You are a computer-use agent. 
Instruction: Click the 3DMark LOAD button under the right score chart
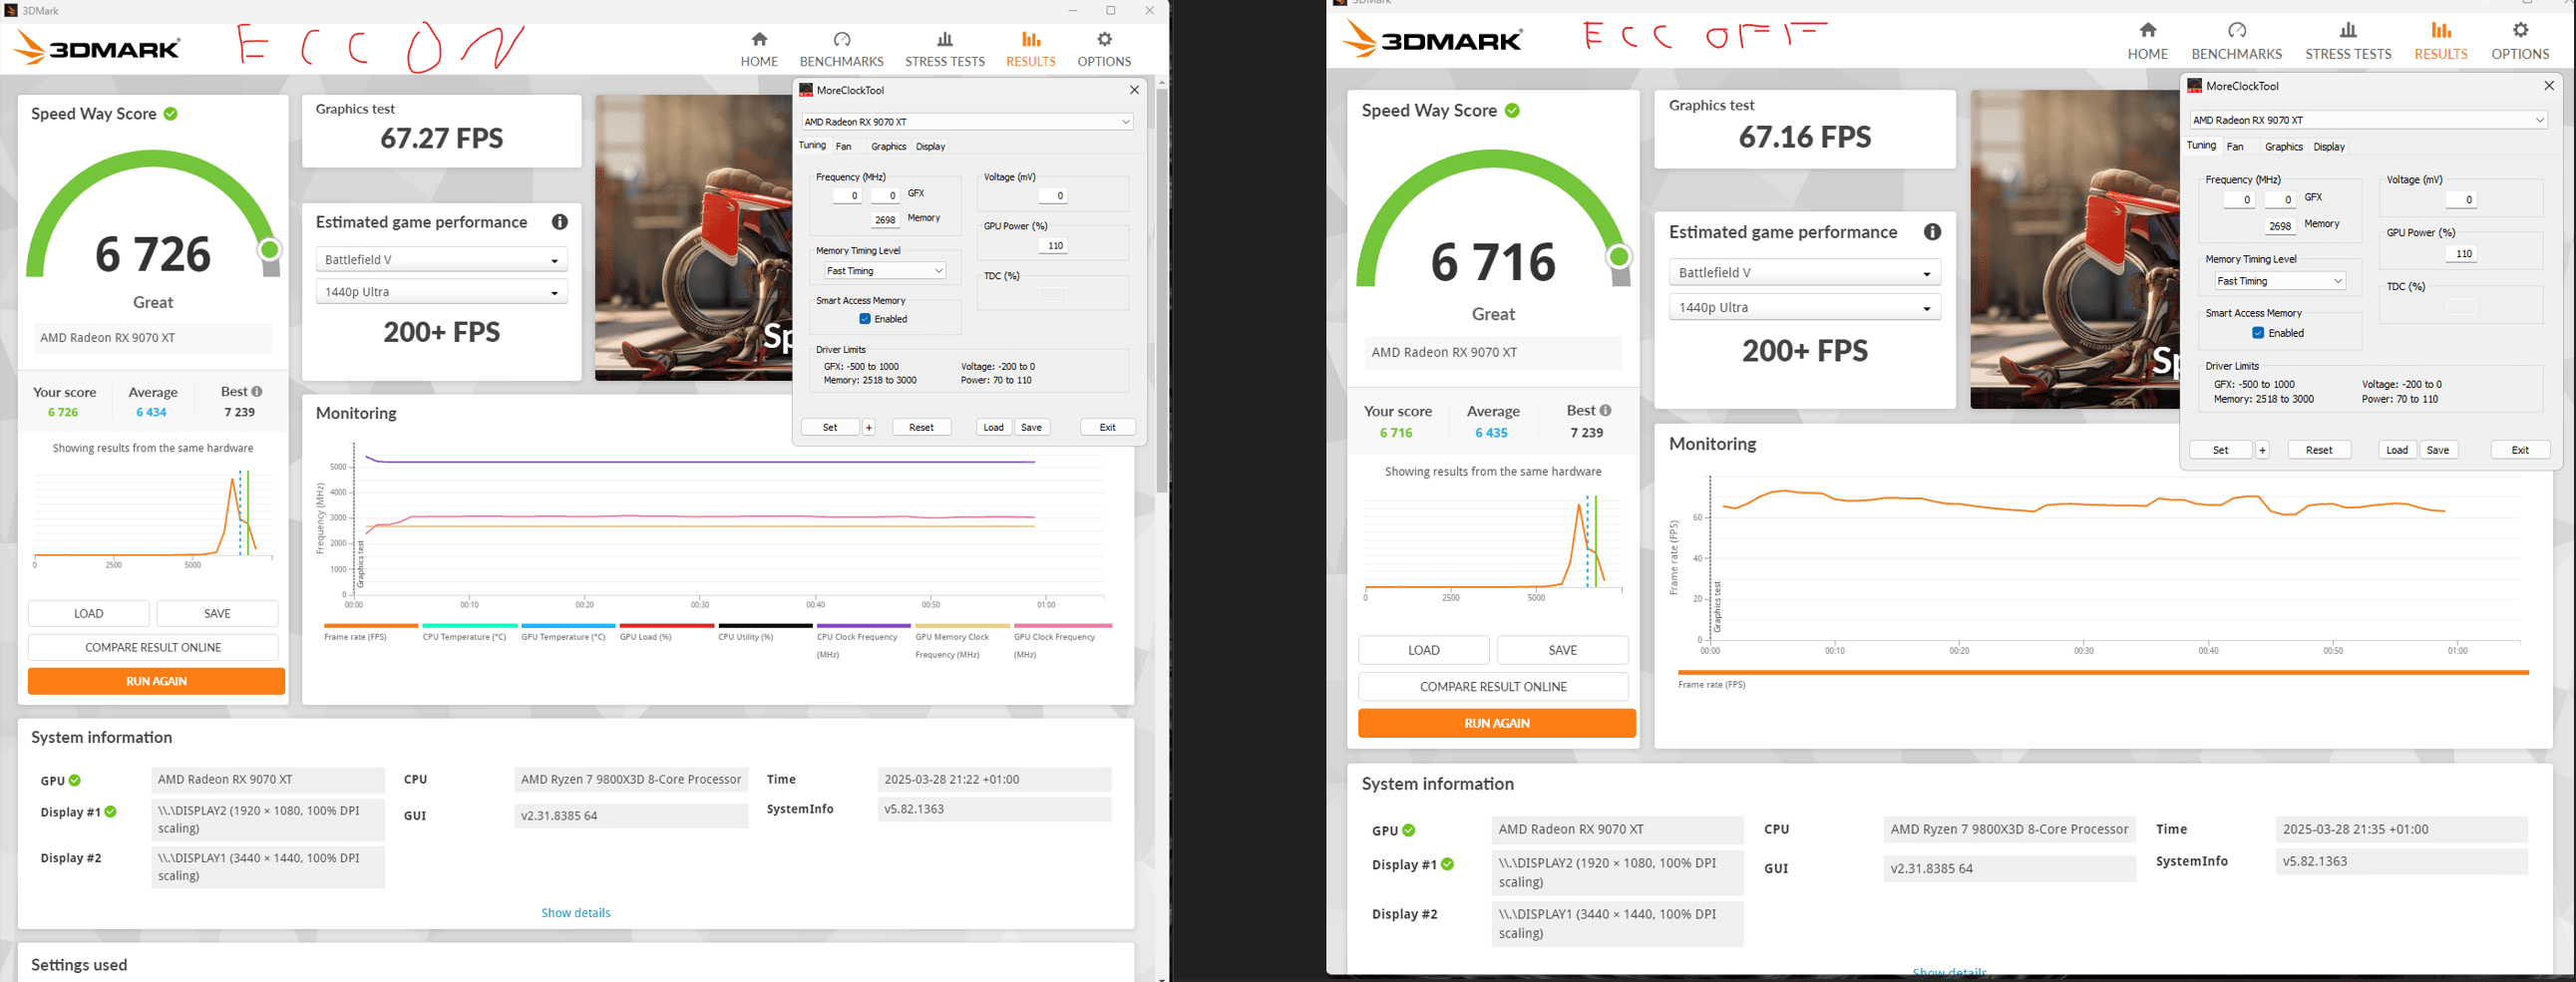coord(1424,650)
